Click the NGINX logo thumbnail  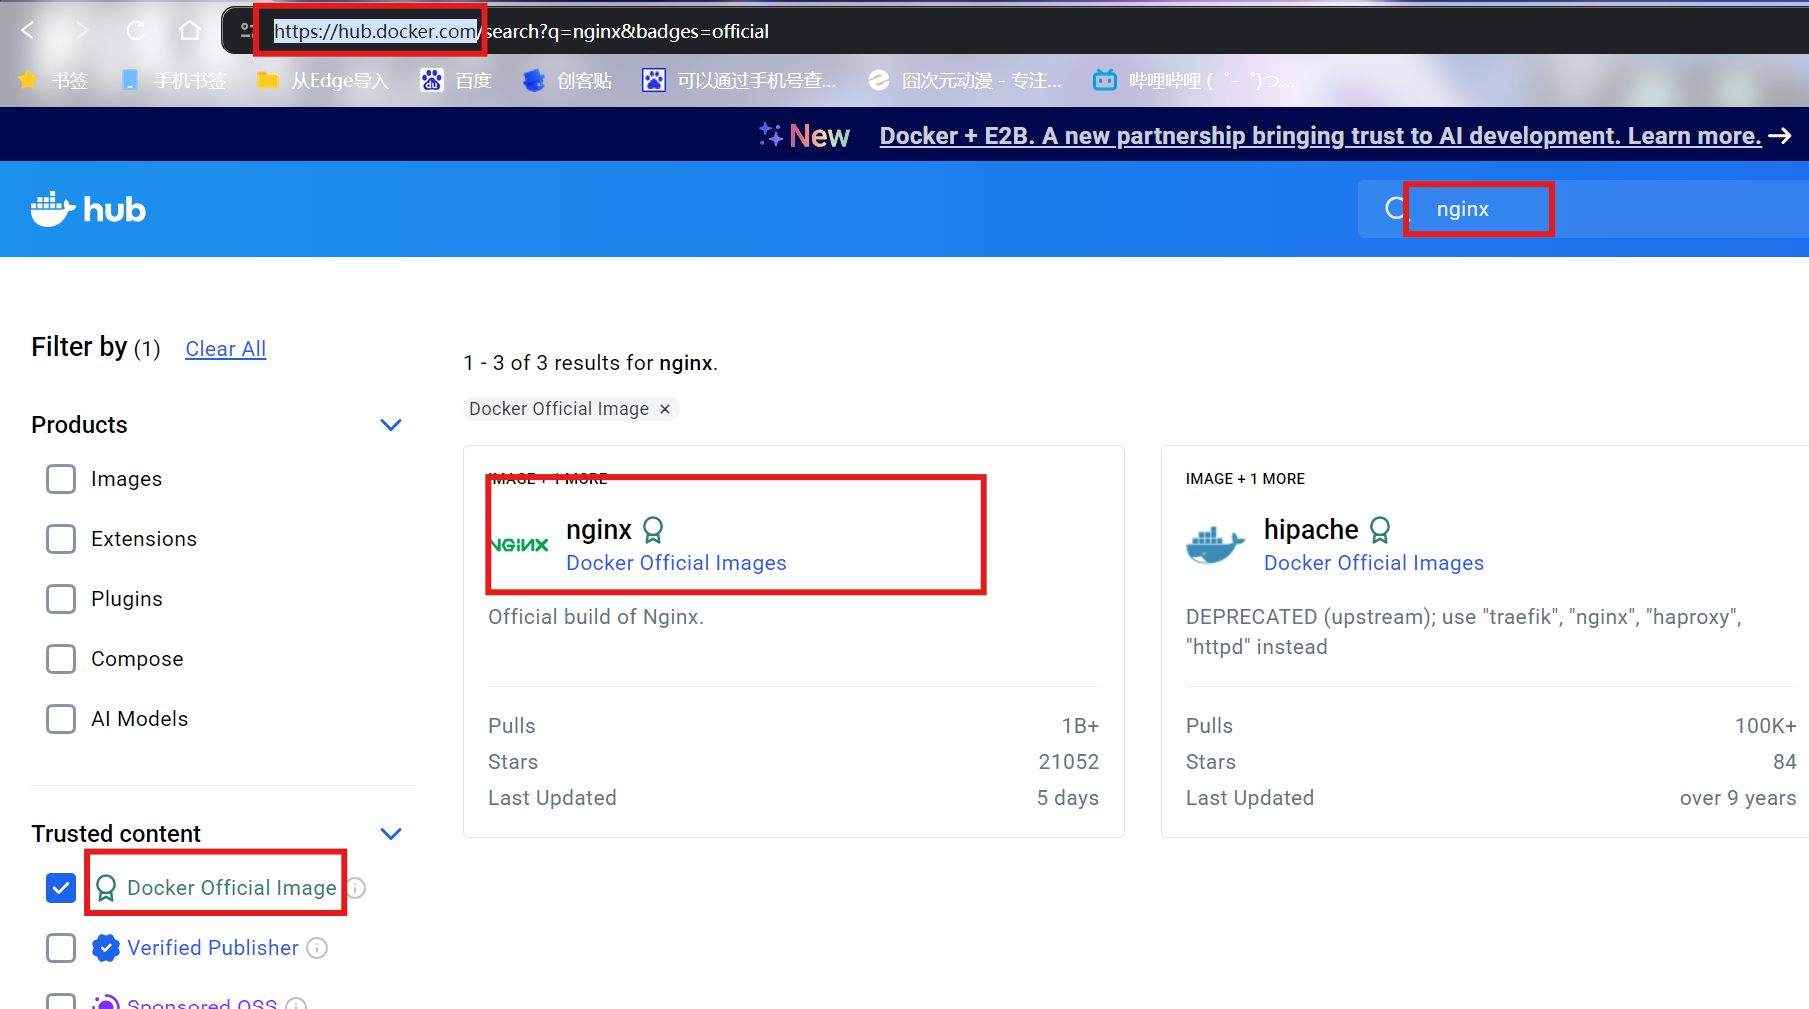pyautogui.click(x=519, y=545)
